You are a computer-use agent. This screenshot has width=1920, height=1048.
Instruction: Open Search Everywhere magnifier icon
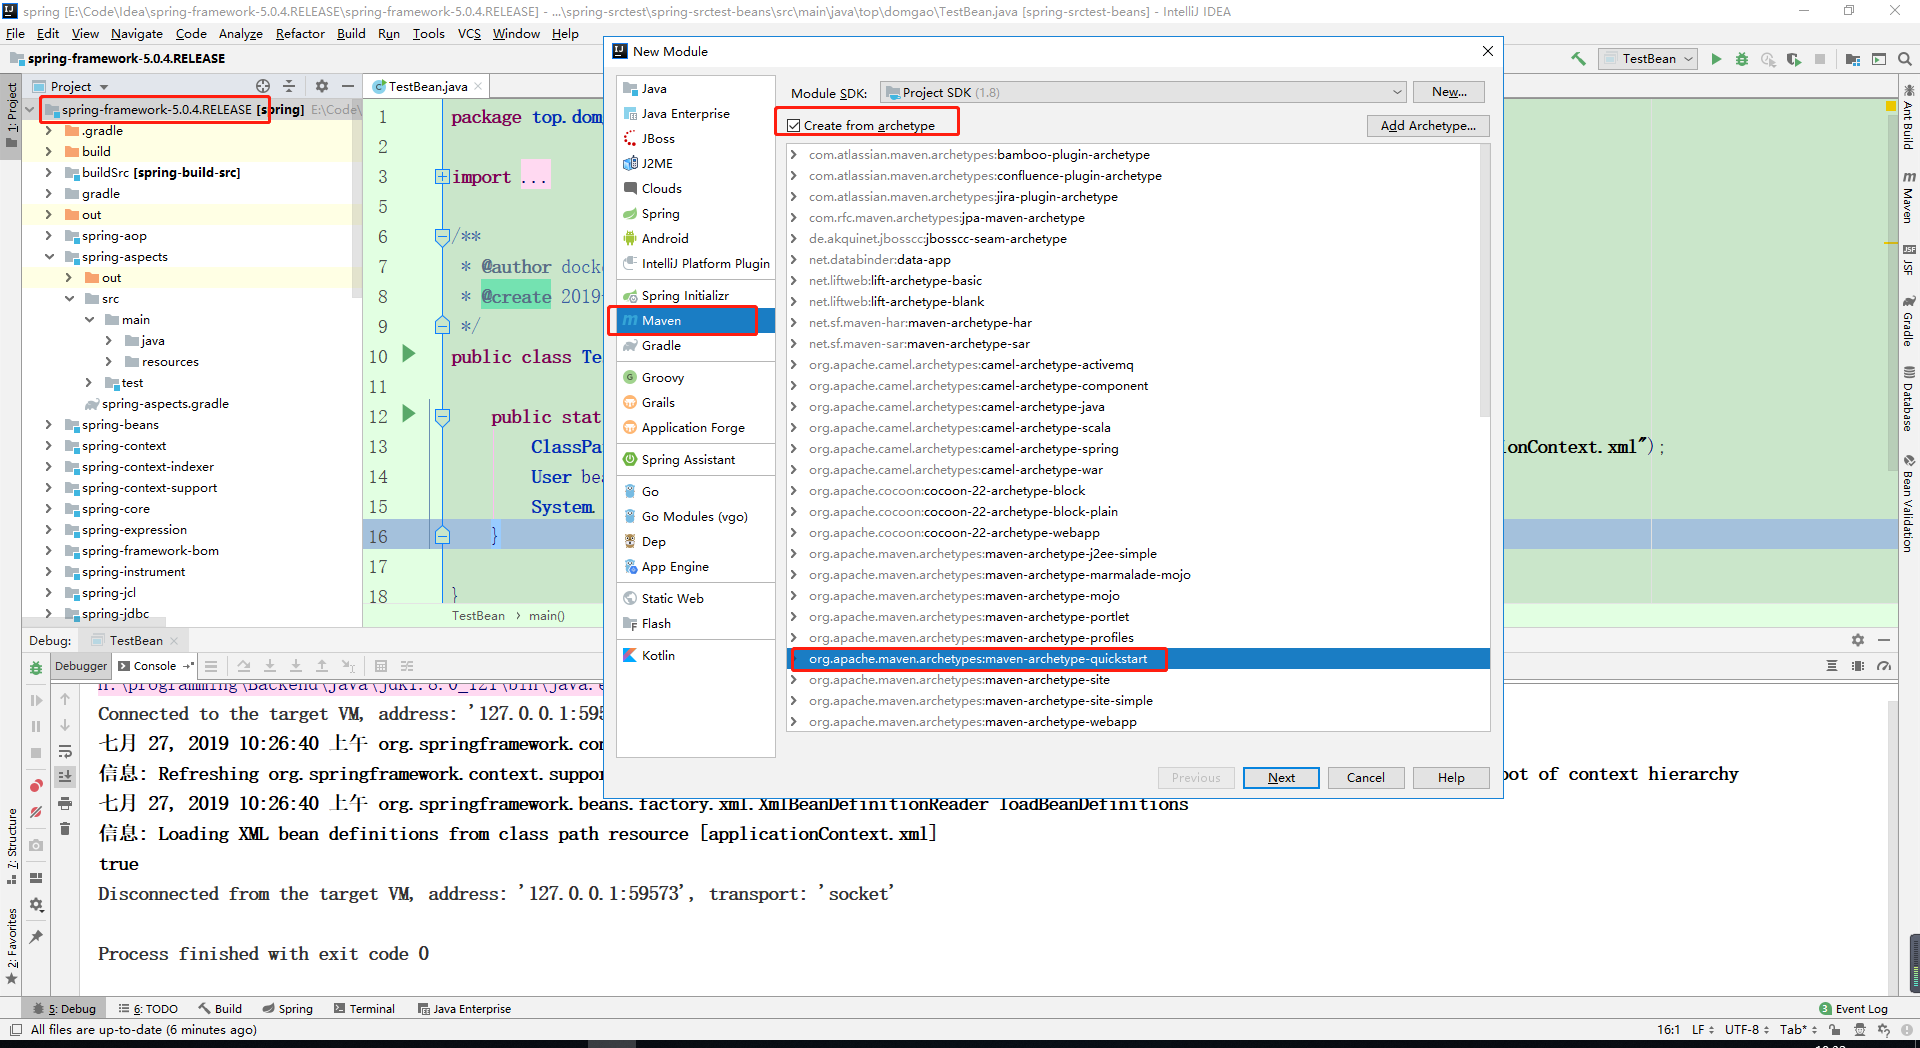[x=1905, y=59]
